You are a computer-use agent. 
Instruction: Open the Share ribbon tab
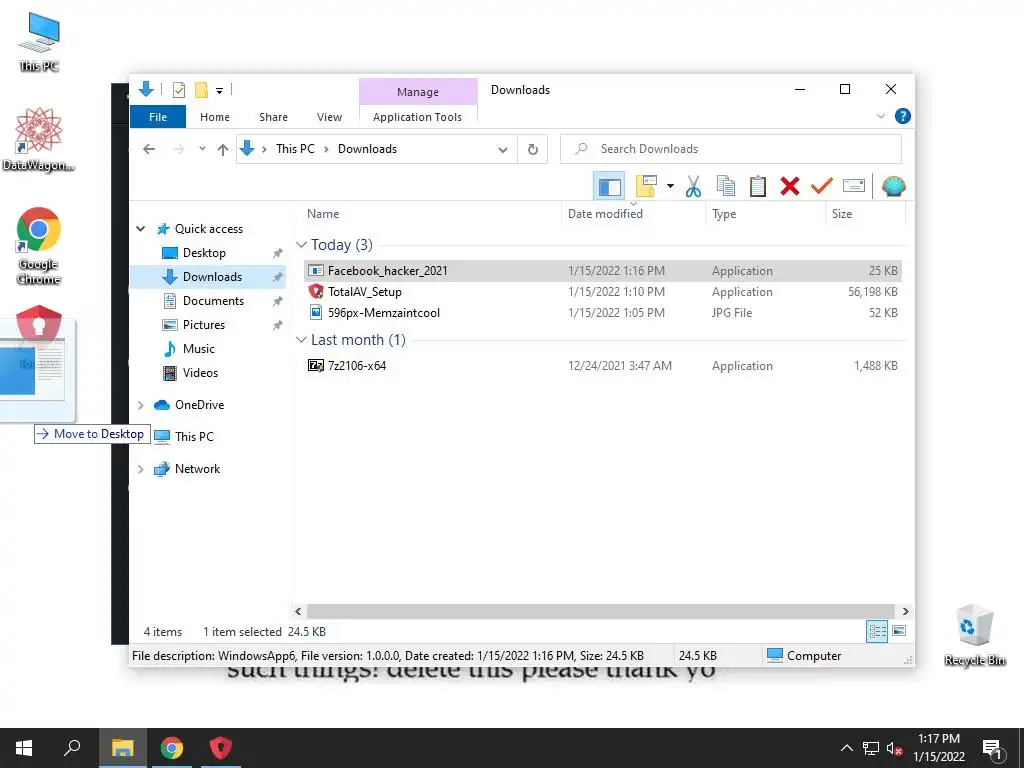pos(273,117)
